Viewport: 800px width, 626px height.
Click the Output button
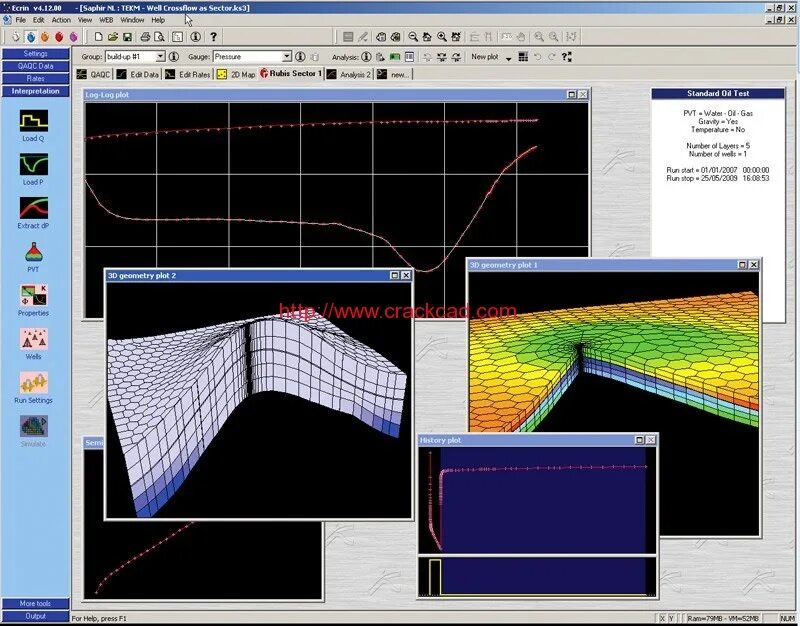pyautogui.click(x=35, y=616)
